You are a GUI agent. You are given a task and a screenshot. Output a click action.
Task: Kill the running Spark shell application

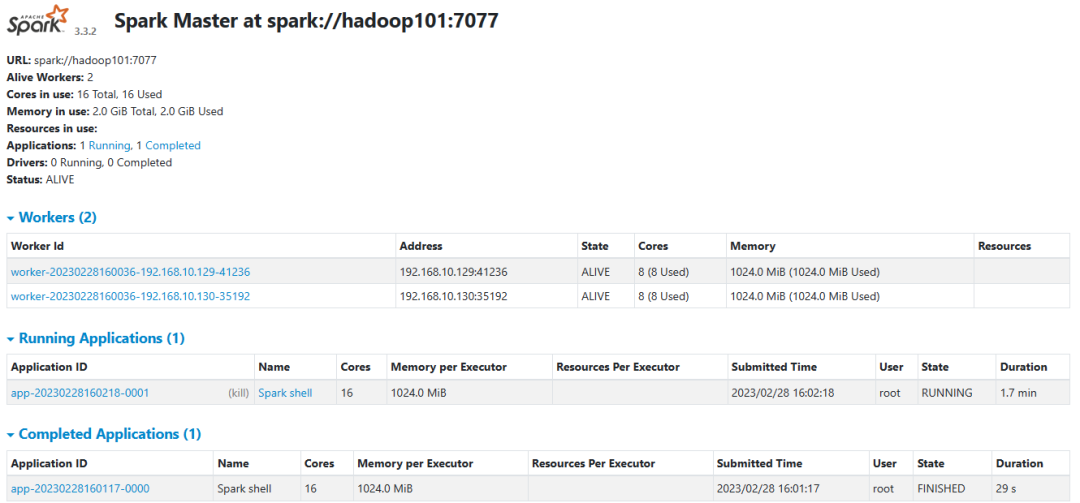pyautogui.click(x=238, y=393)
